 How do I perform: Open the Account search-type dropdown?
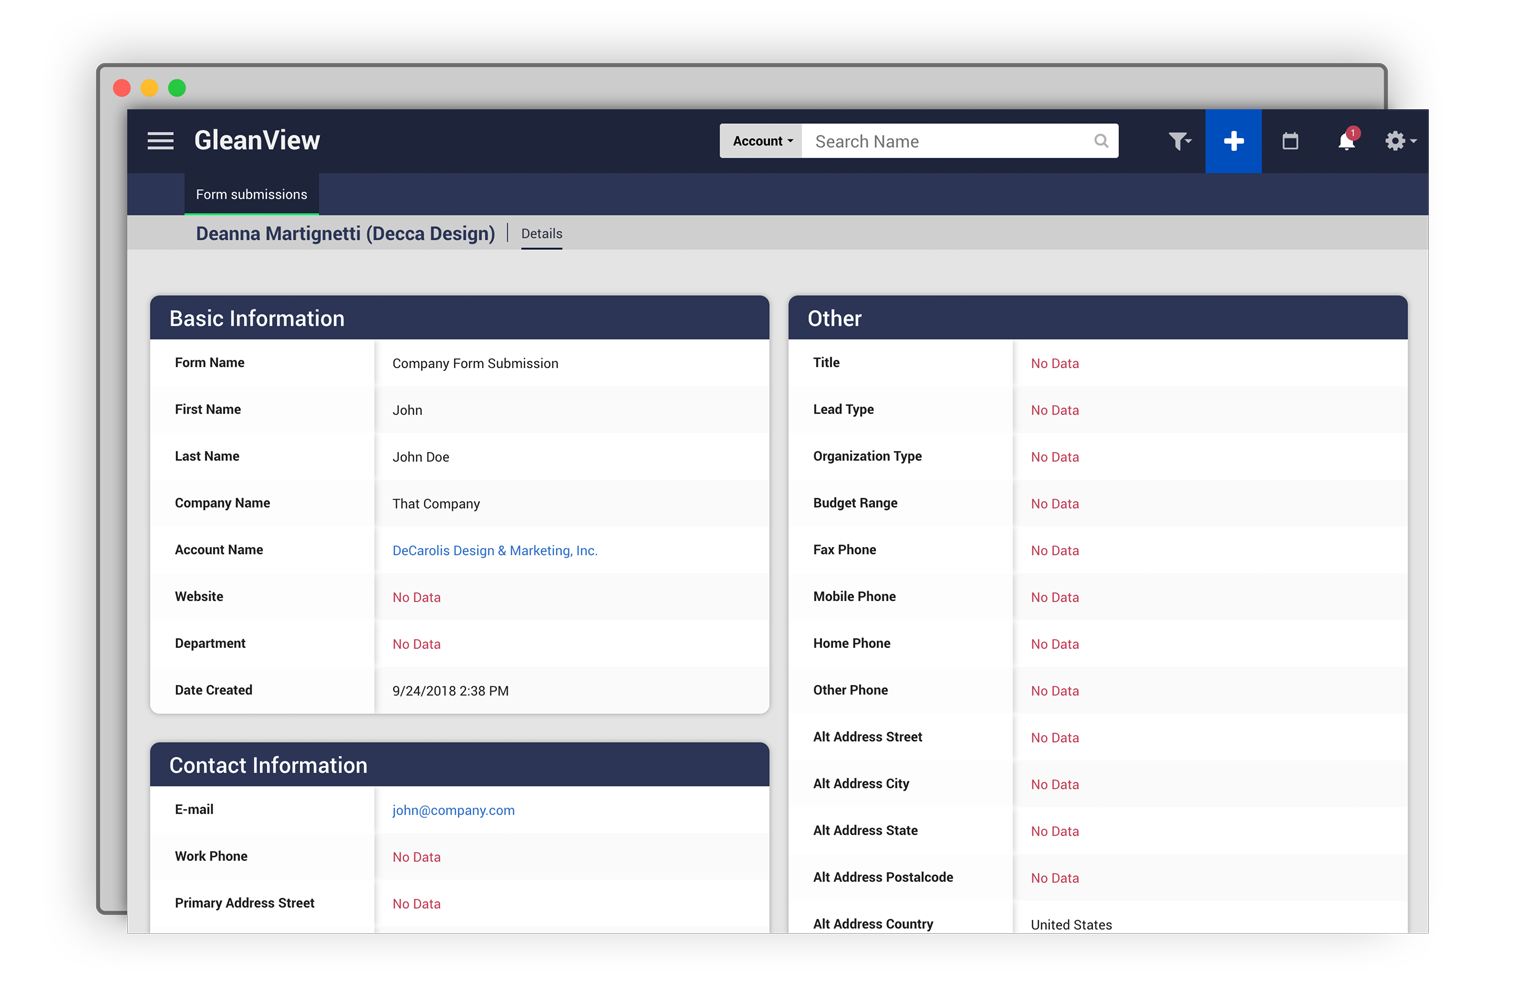(x=761, y=141)
